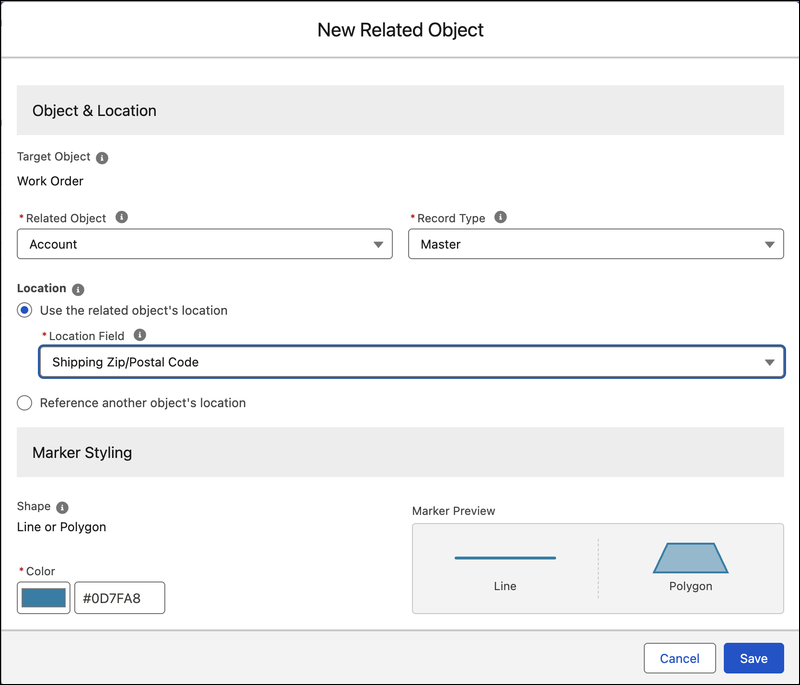This screenshot has height=685, width=800.
Task: Expand the Location Field dropdown
Action: click(x=412, y=362)
